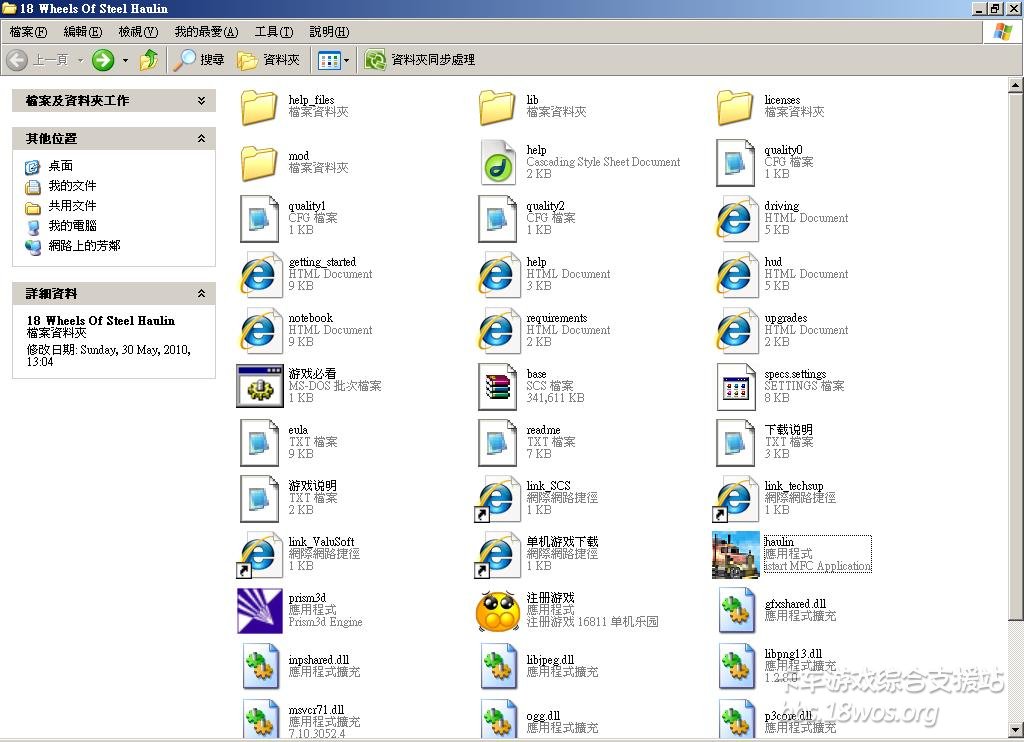This screenshot has width=1024, height=742.
Task: Go up one folder level
Action: tap(149, 60)
